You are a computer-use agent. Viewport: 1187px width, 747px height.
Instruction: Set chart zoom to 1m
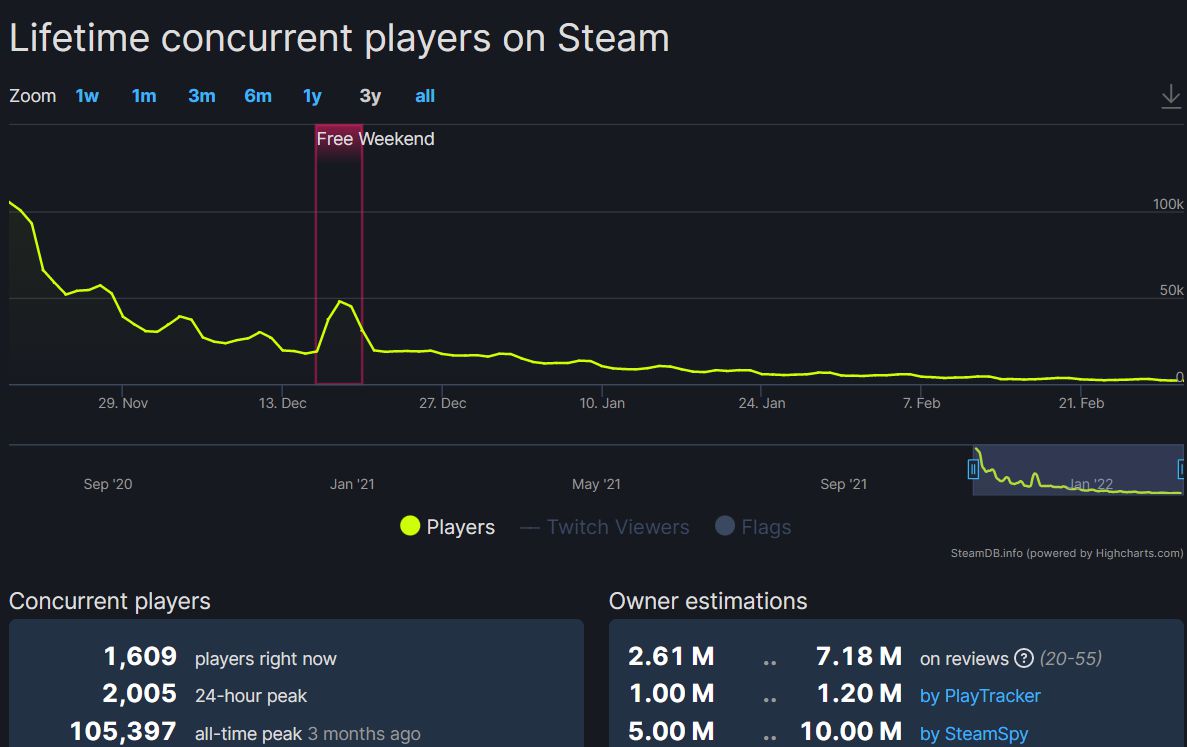tap(144, 96)
